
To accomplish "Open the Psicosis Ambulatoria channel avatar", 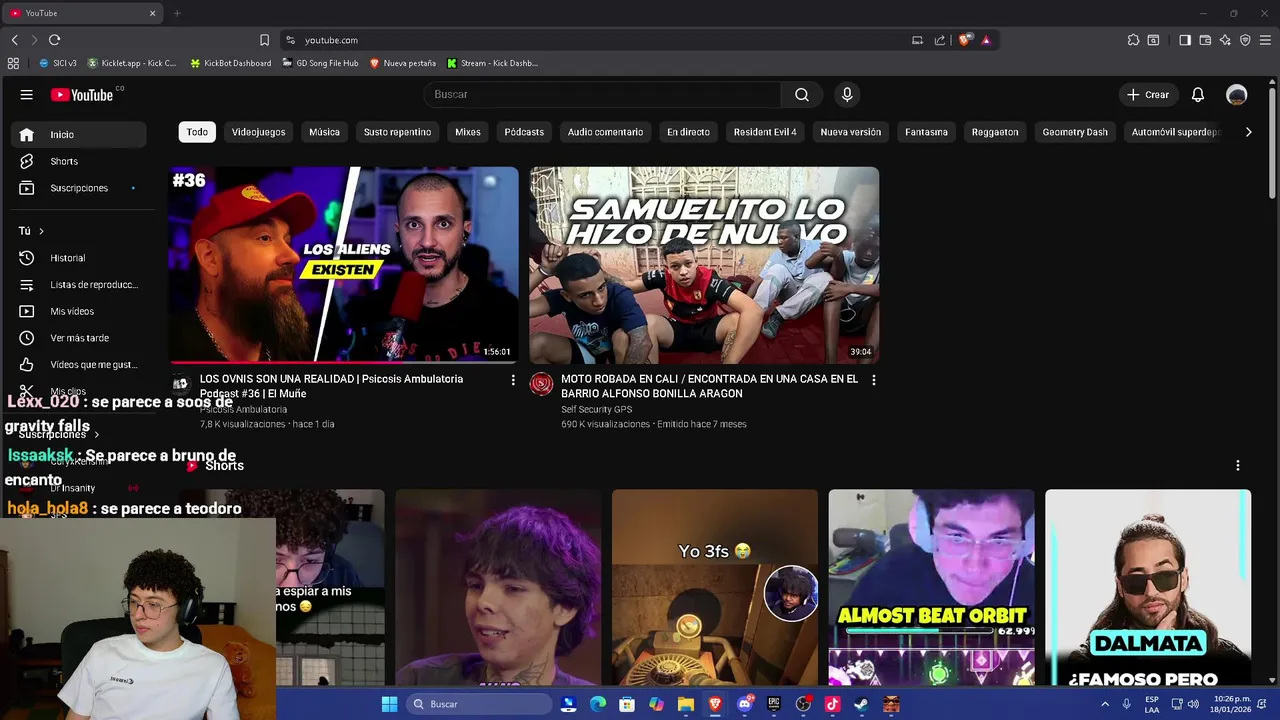I will click(180, 384).
